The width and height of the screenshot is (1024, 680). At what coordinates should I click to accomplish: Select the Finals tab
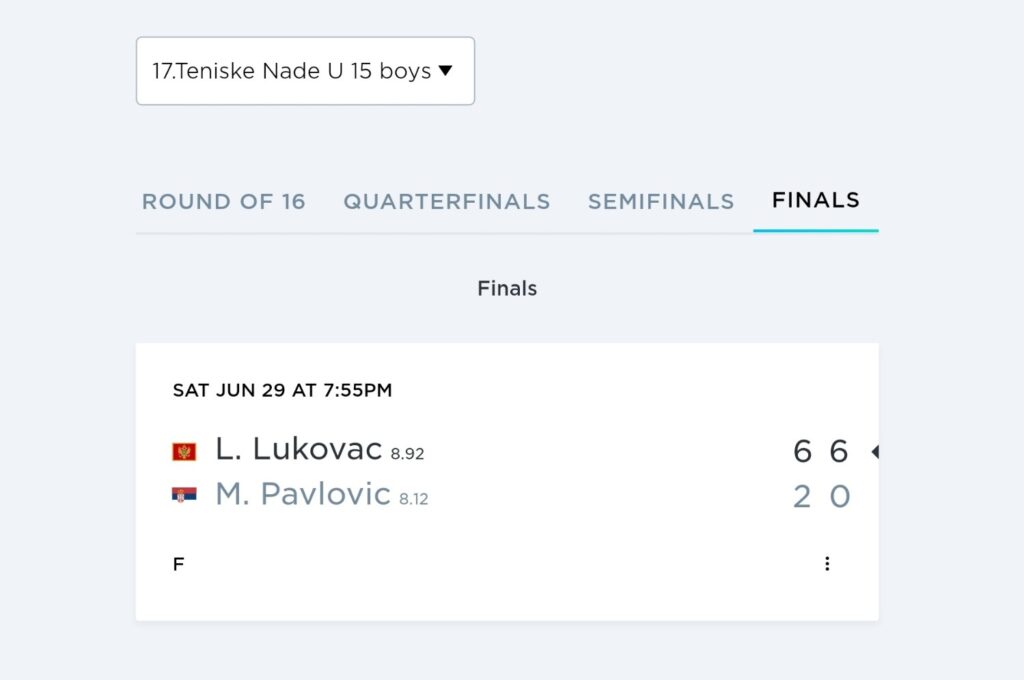[x=816, y=200]
